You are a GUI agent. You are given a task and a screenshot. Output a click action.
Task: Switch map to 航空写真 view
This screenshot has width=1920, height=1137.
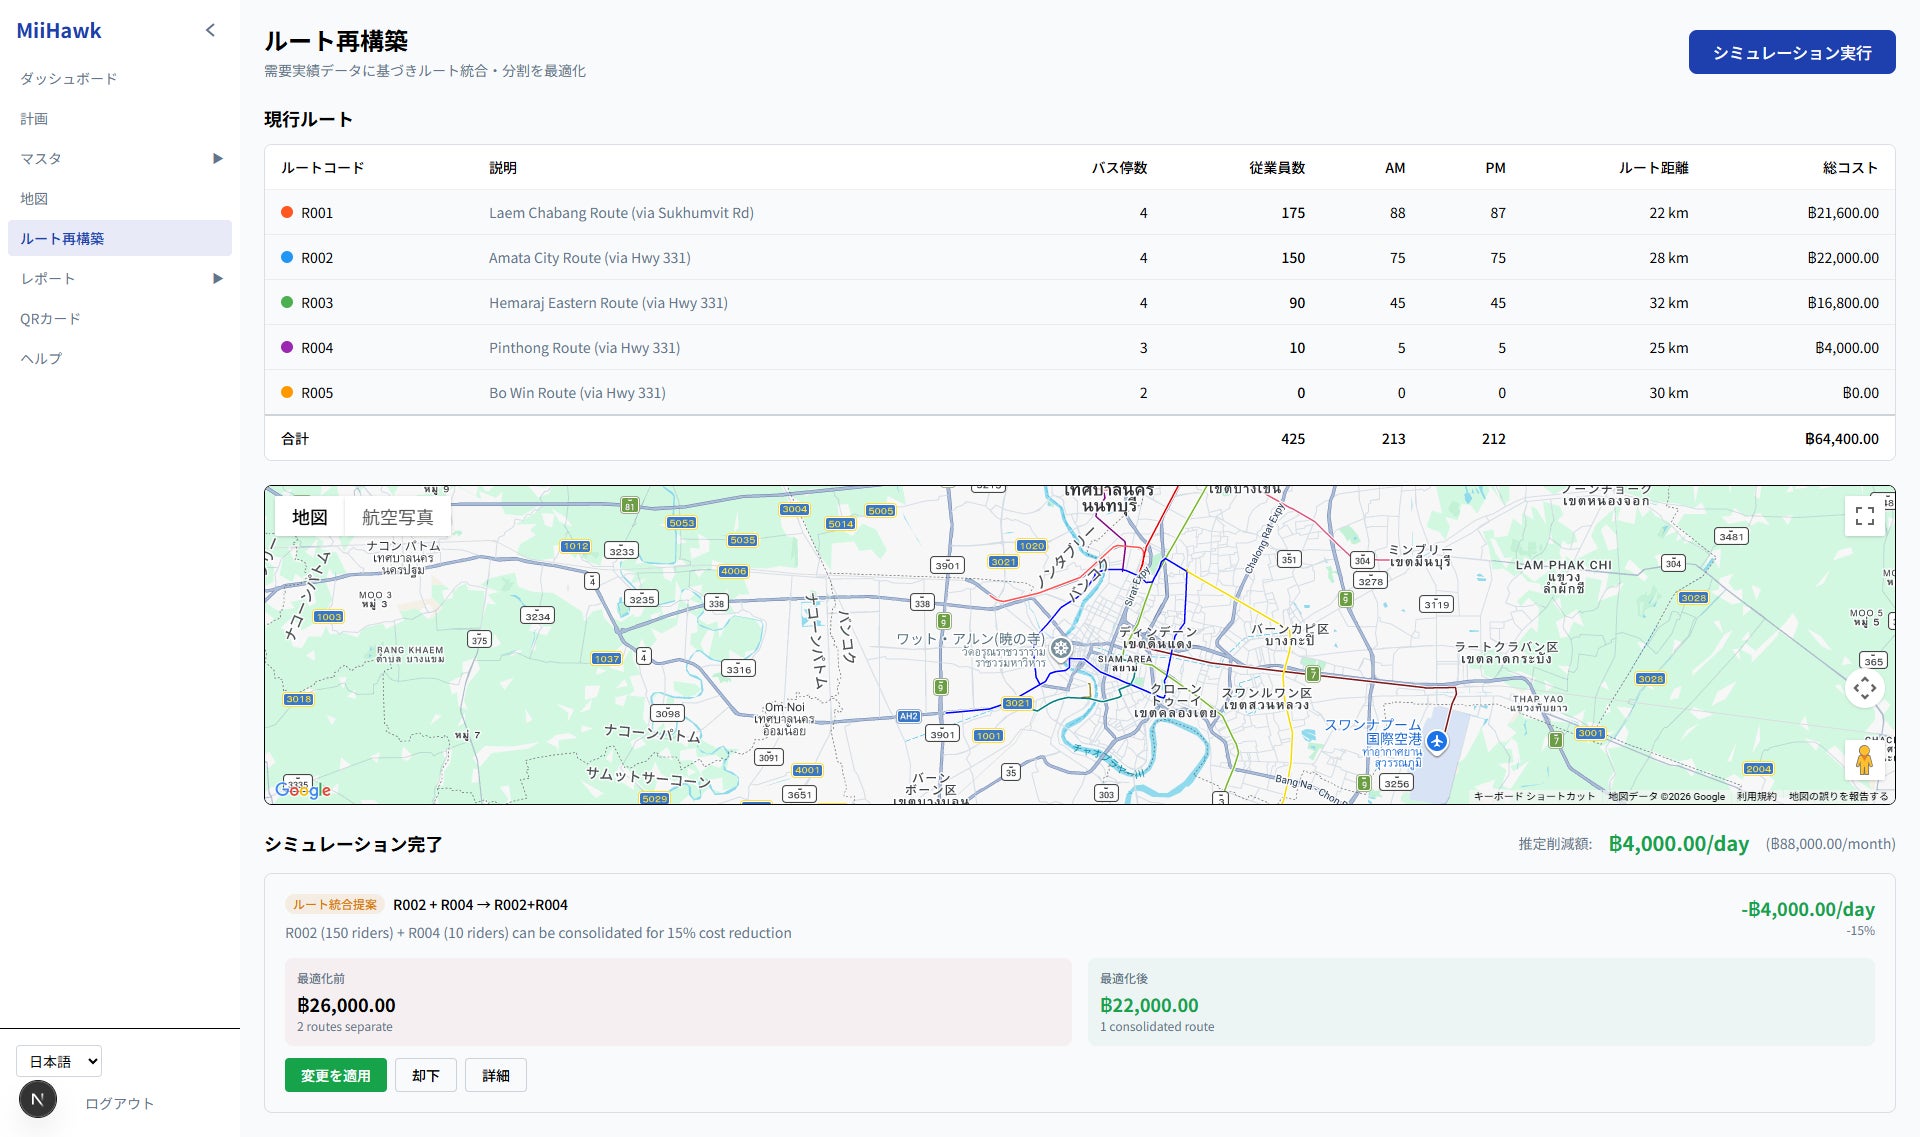397,517
